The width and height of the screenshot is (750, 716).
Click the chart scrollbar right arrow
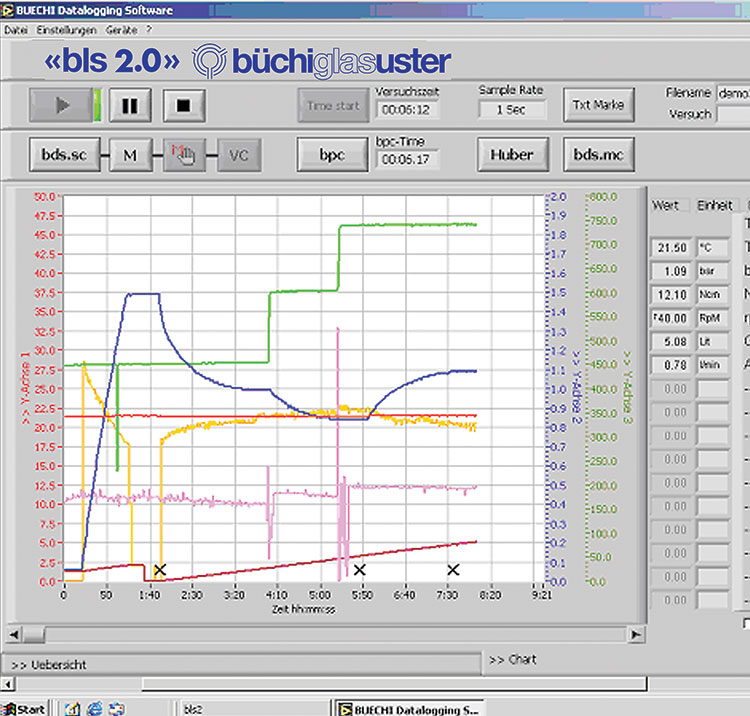click(636, 635)
